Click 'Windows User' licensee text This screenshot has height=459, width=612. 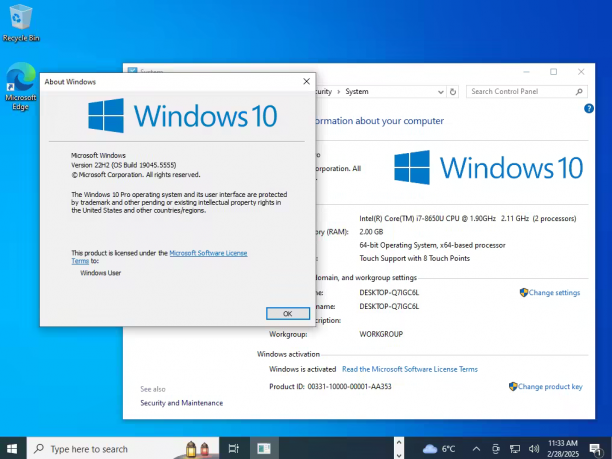click(x=101, y=273)
